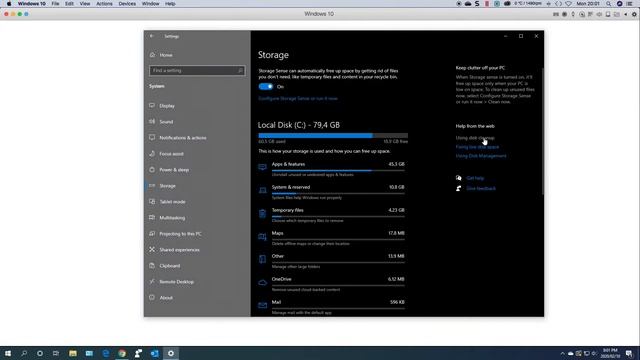The width and height of the screenshot is (640, 360).
Task: Open the View menu in menu bar
Action: [x=84, y=4]
